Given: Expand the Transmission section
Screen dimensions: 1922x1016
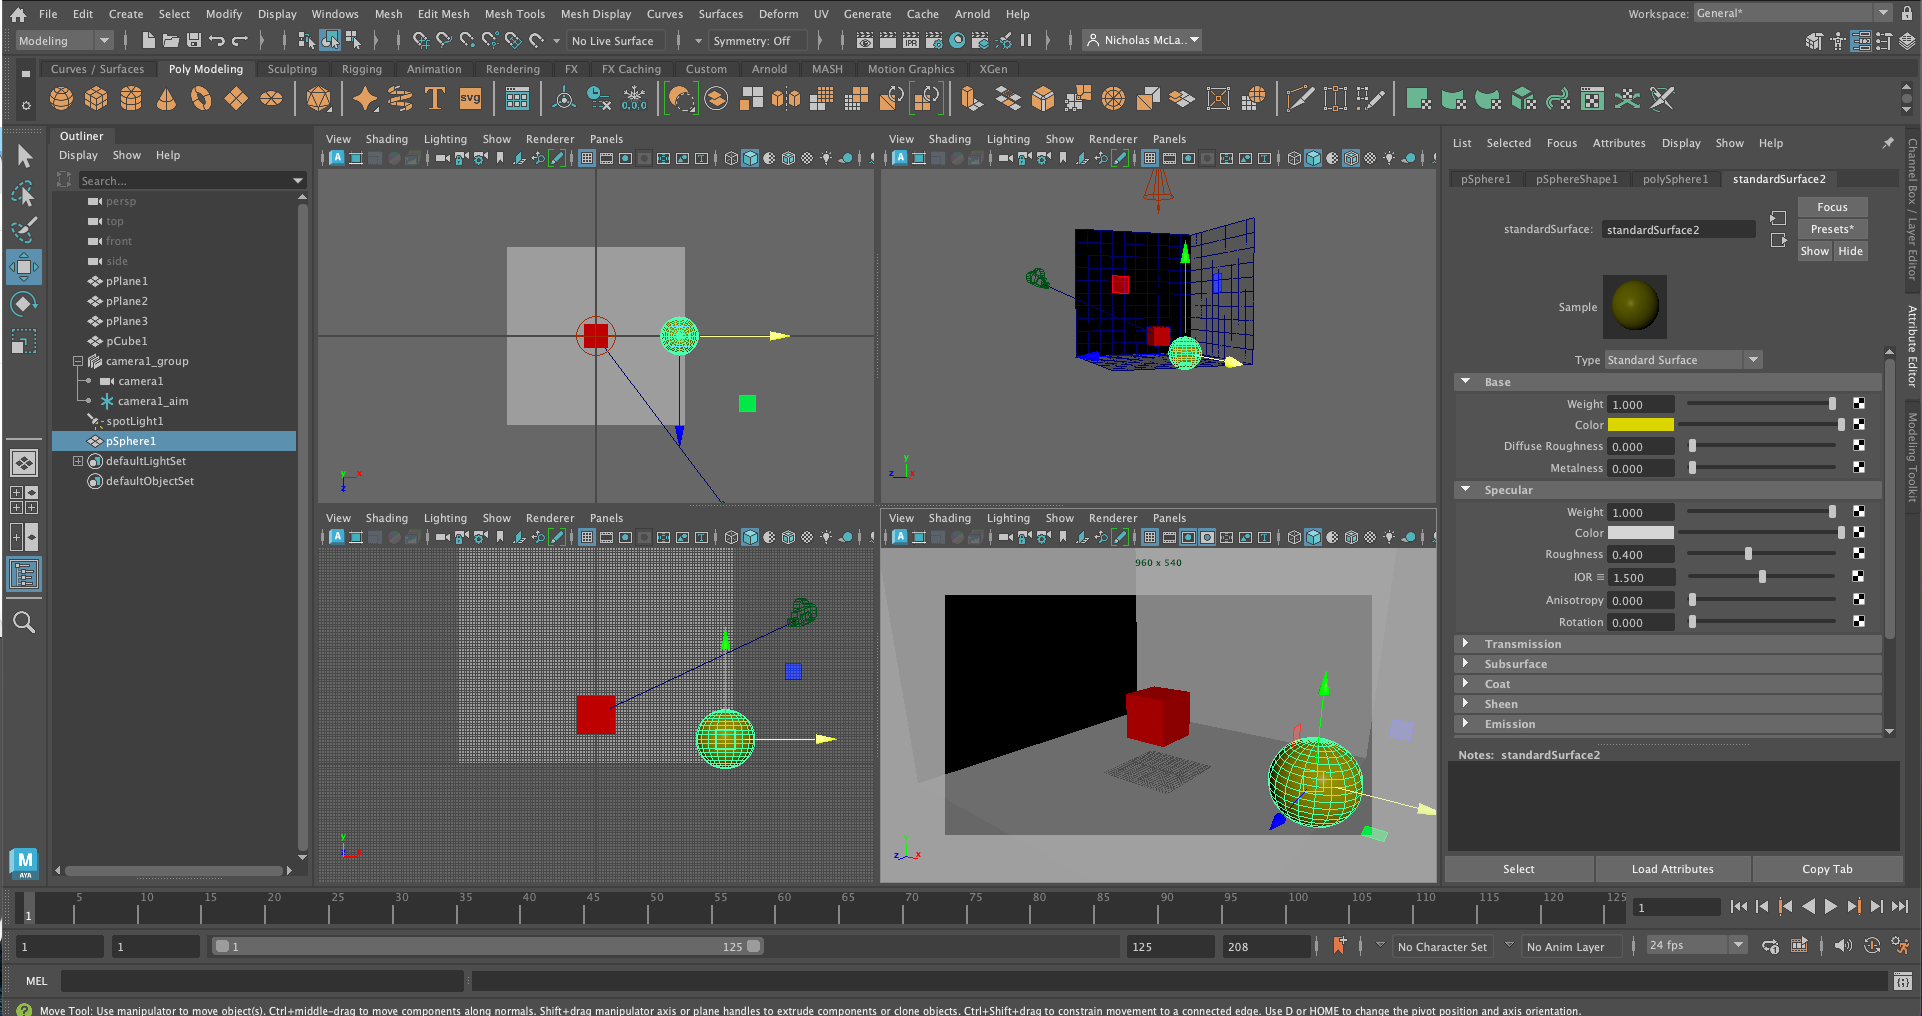Looking at the screenshot, I should (x=1522, y=644).
